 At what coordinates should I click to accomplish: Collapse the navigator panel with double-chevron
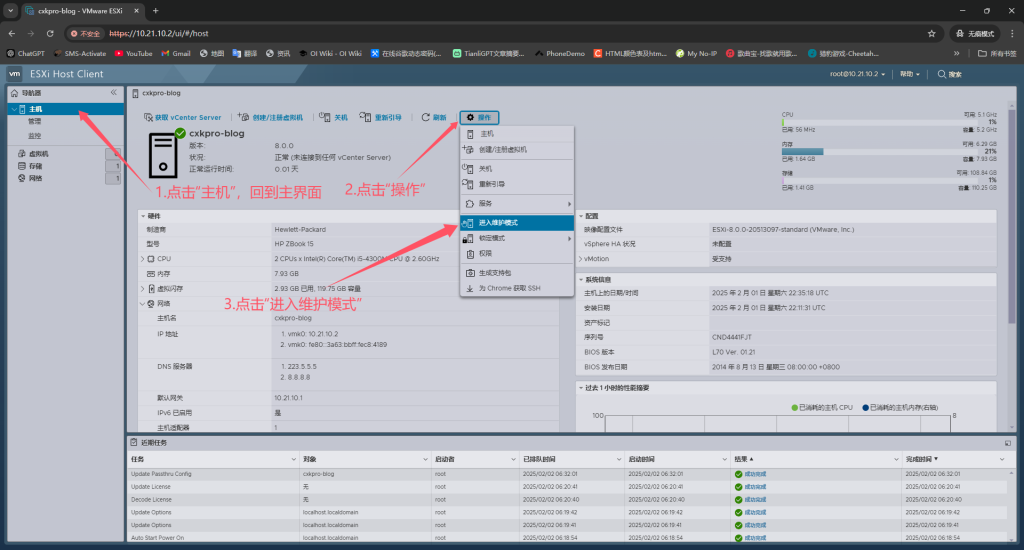(114, 93)
